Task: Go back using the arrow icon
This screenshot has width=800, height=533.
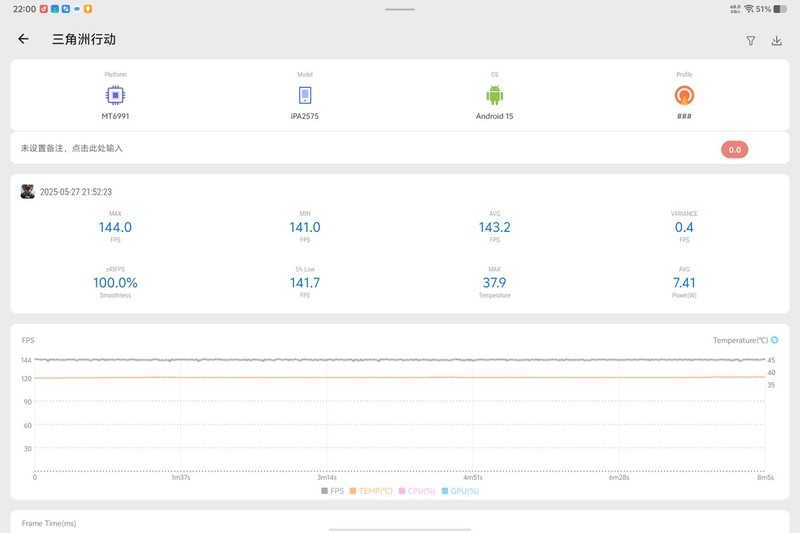Action: tap(23, 40)
